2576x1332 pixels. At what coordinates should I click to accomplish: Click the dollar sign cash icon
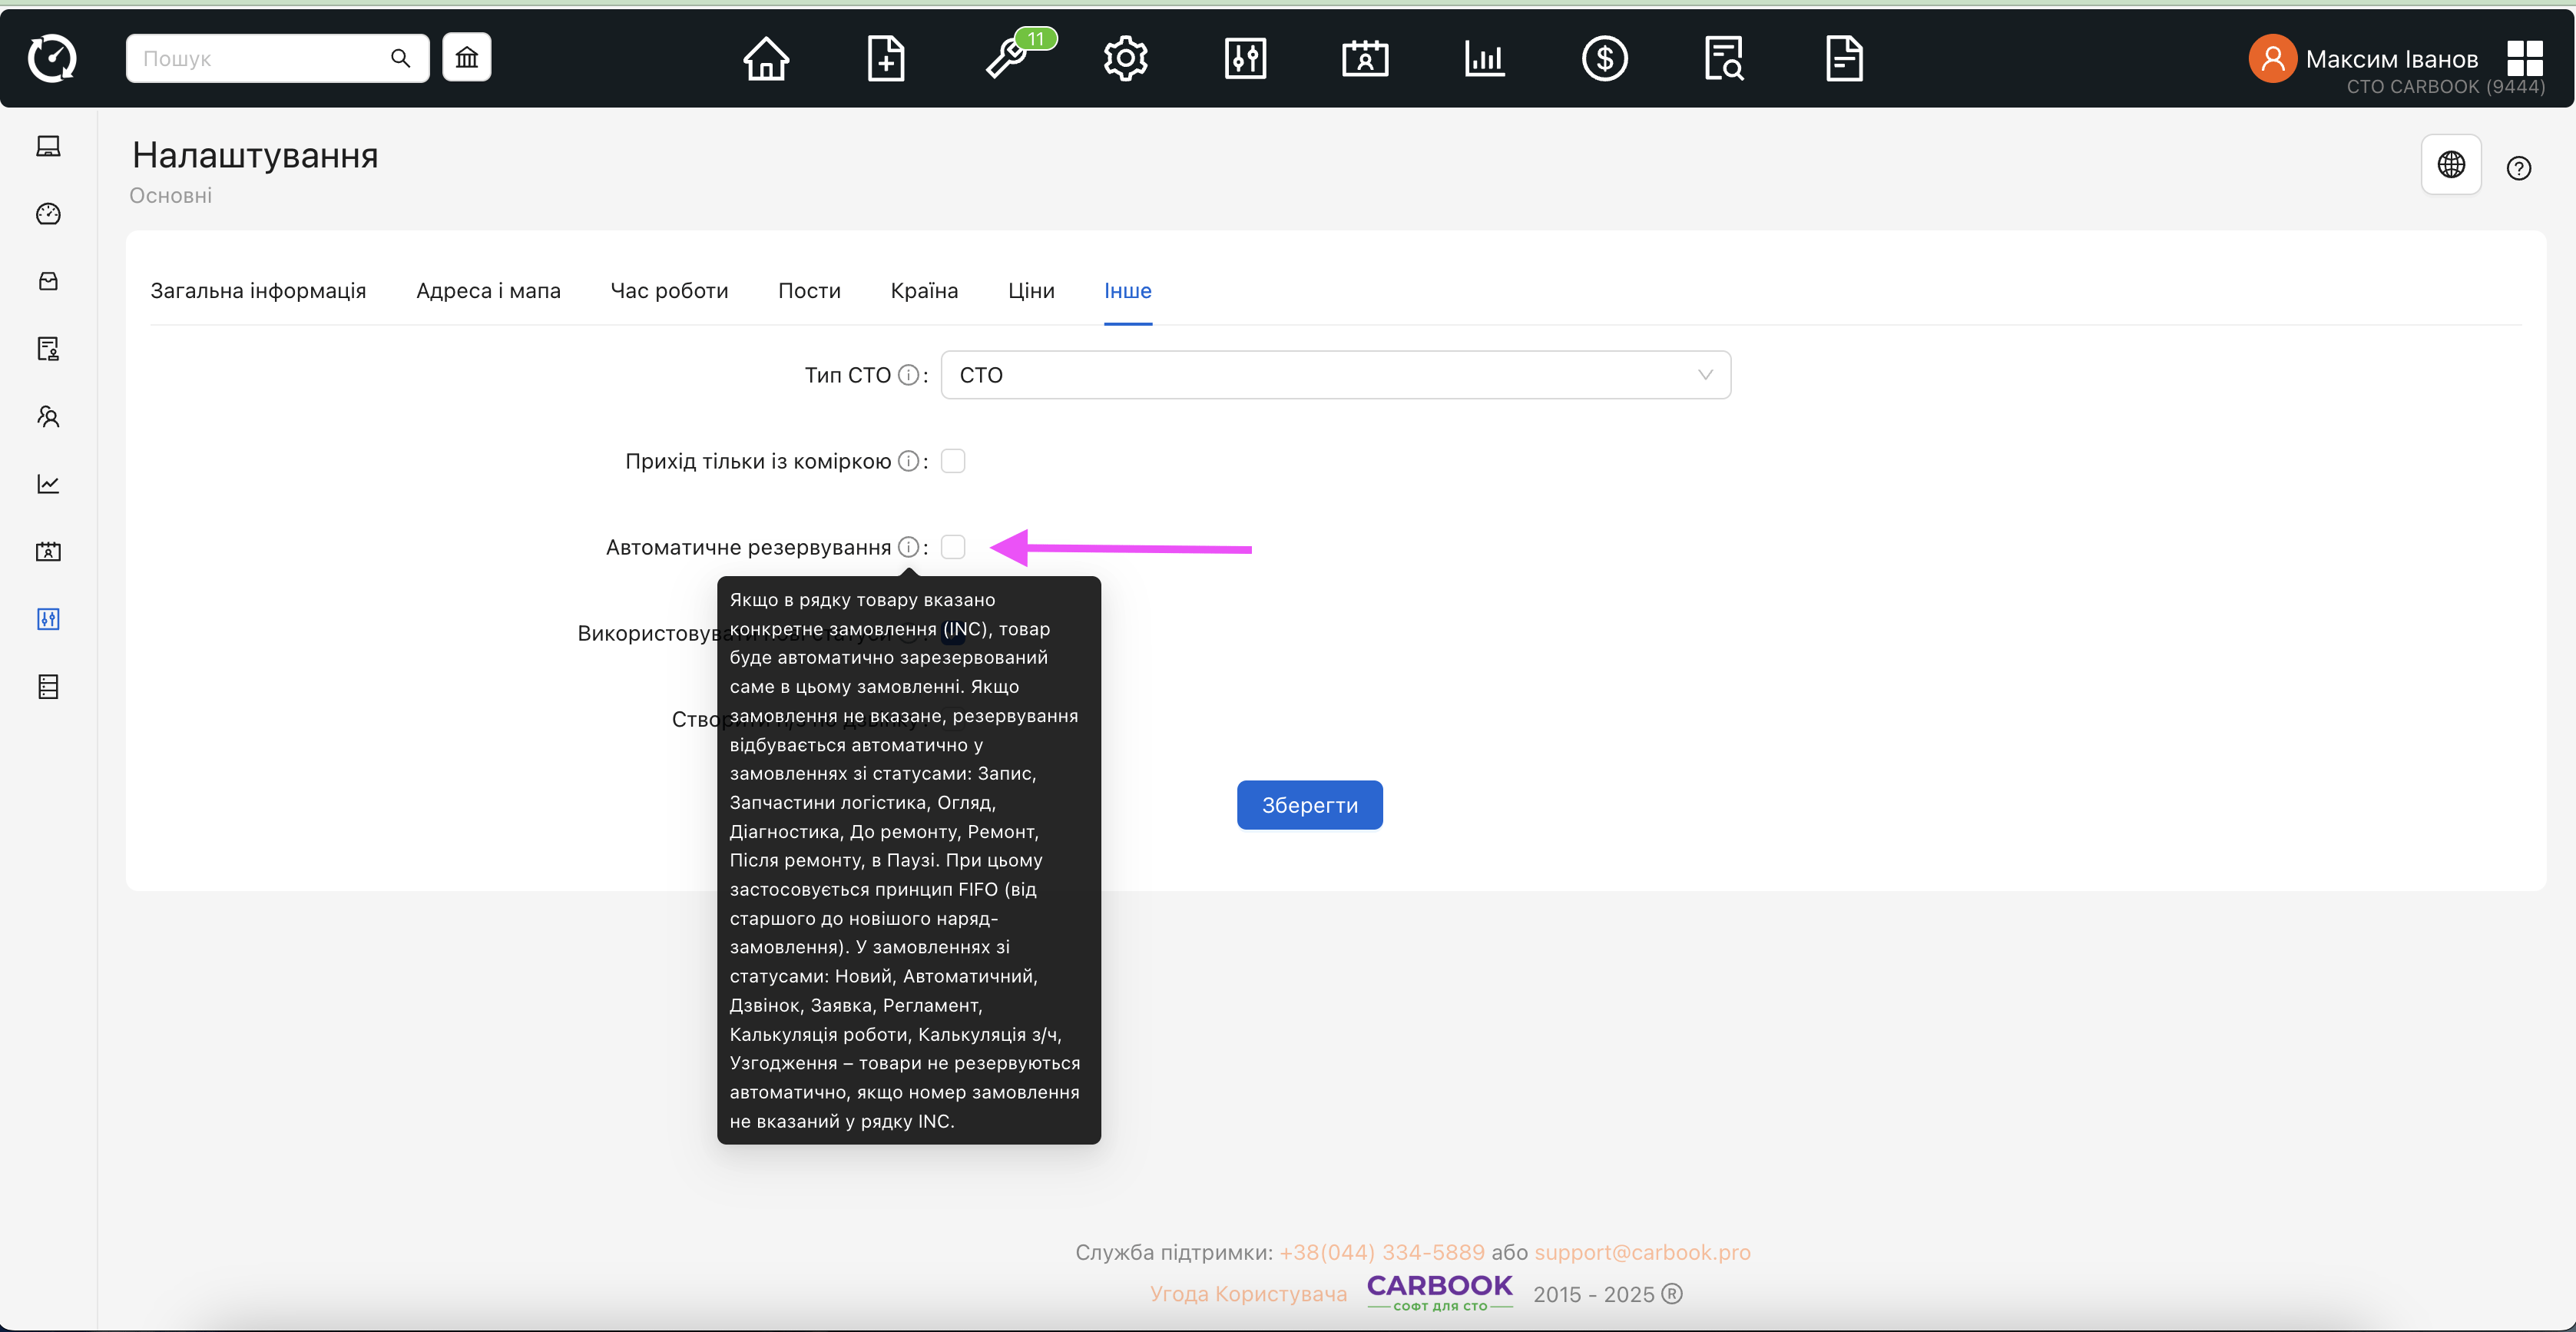click(1604, 58)
